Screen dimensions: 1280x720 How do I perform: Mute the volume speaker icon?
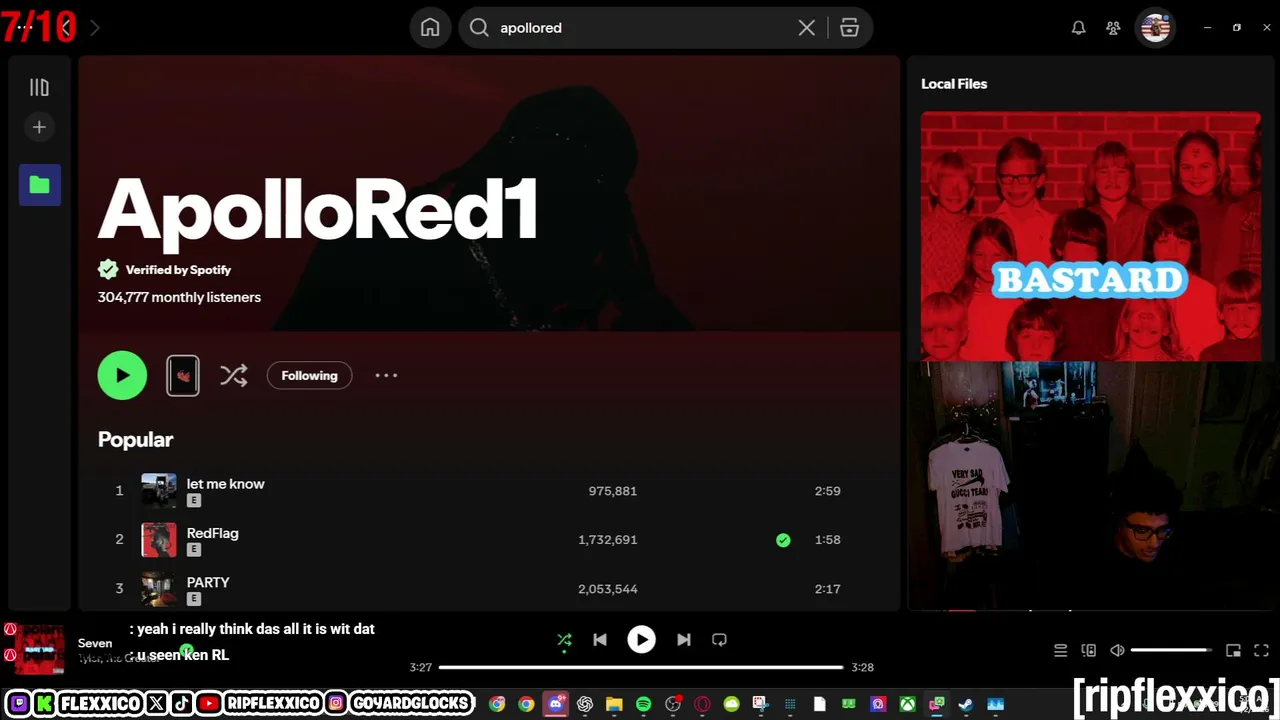click(x=1117, y=650)
